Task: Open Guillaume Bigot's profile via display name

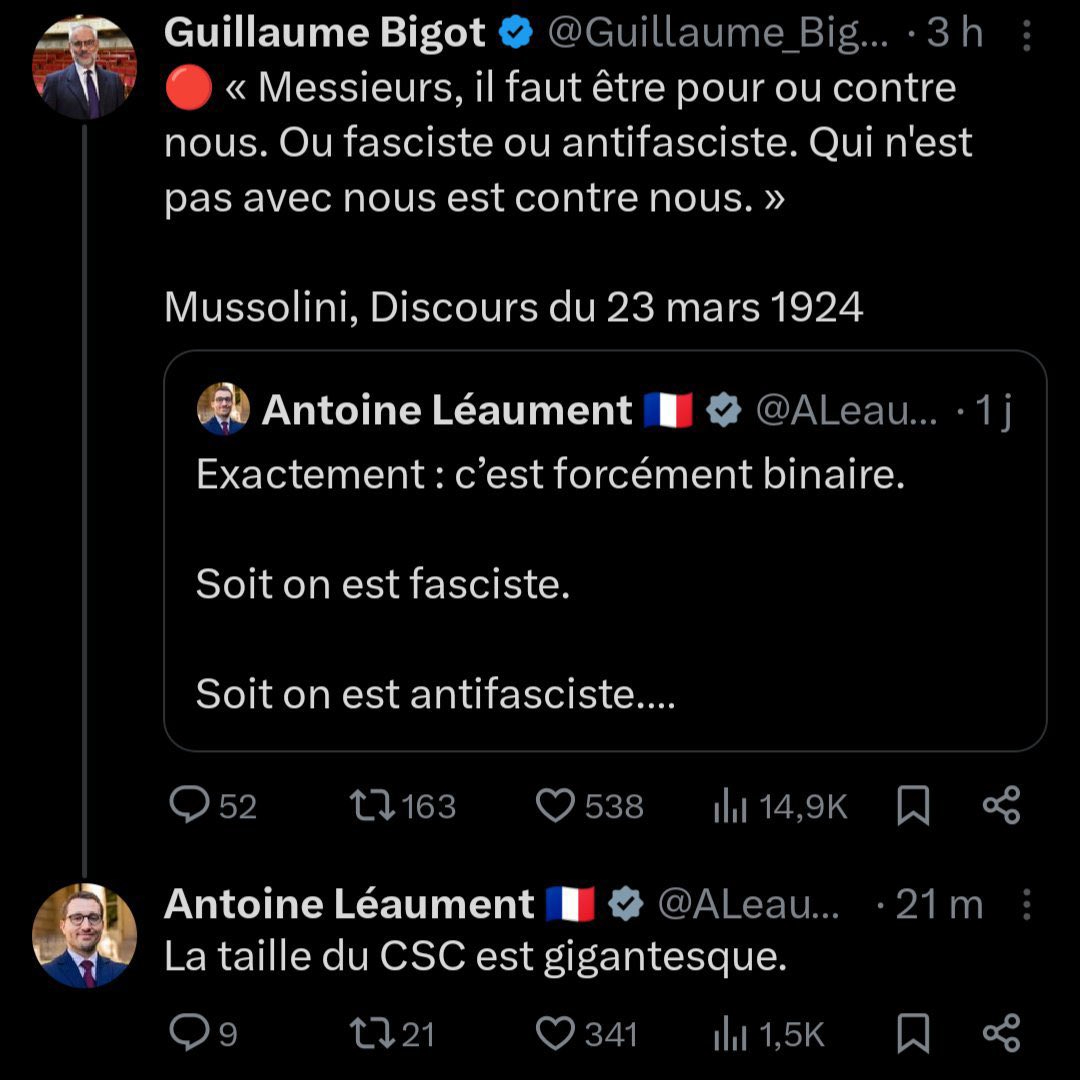Action: (325, 34)
